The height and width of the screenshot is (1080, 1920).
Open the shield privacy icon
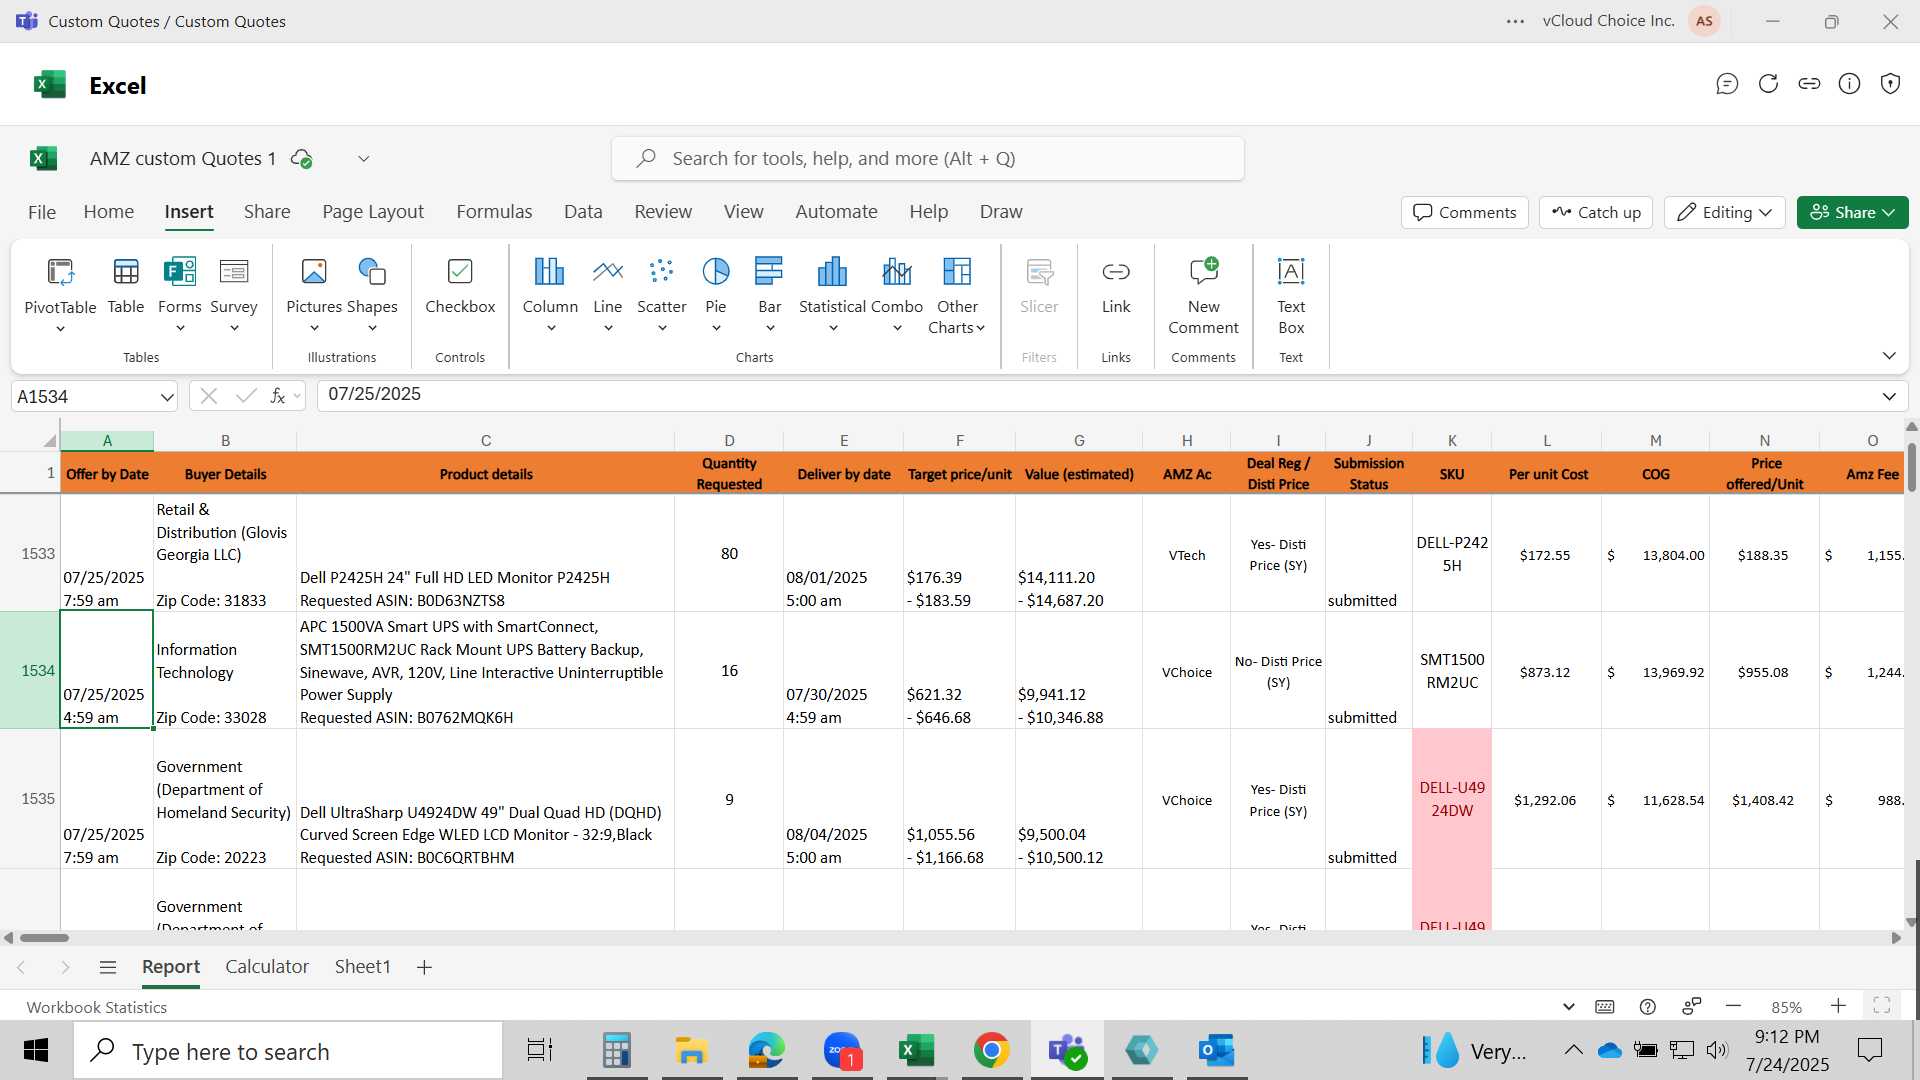tap(1890, 84)
